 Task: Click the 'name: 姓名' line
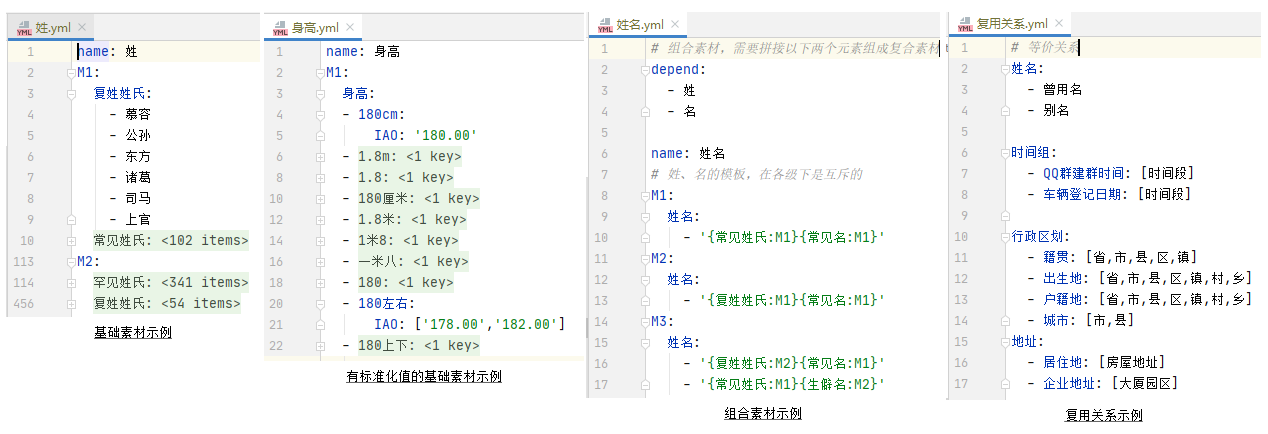pos(687,153)
